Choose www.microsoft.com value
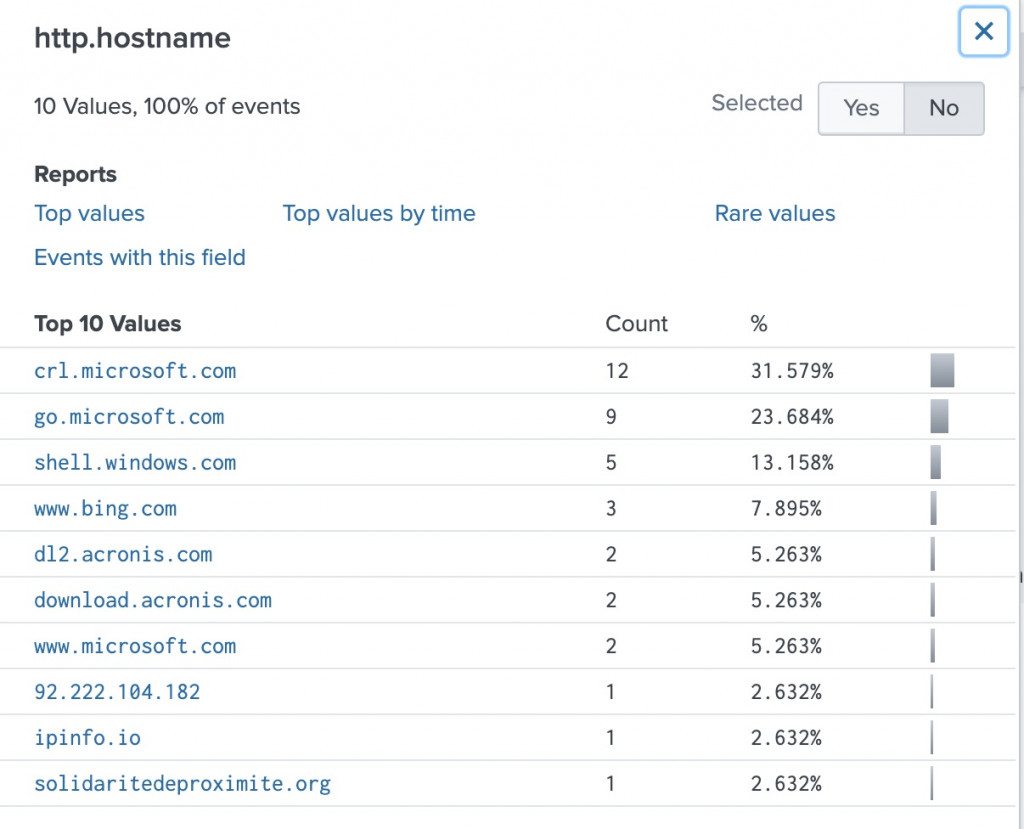The image size is (1024, 829). click(x=135, y=647)
